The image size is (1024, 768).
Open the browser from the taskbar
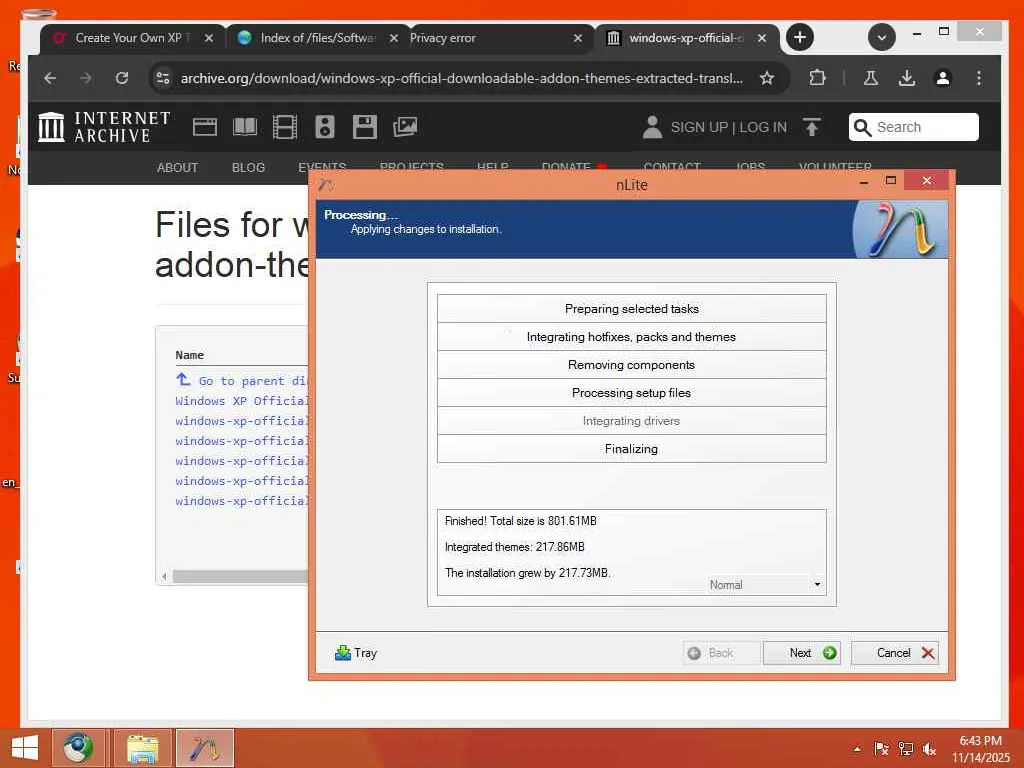(x=78, y=748)
